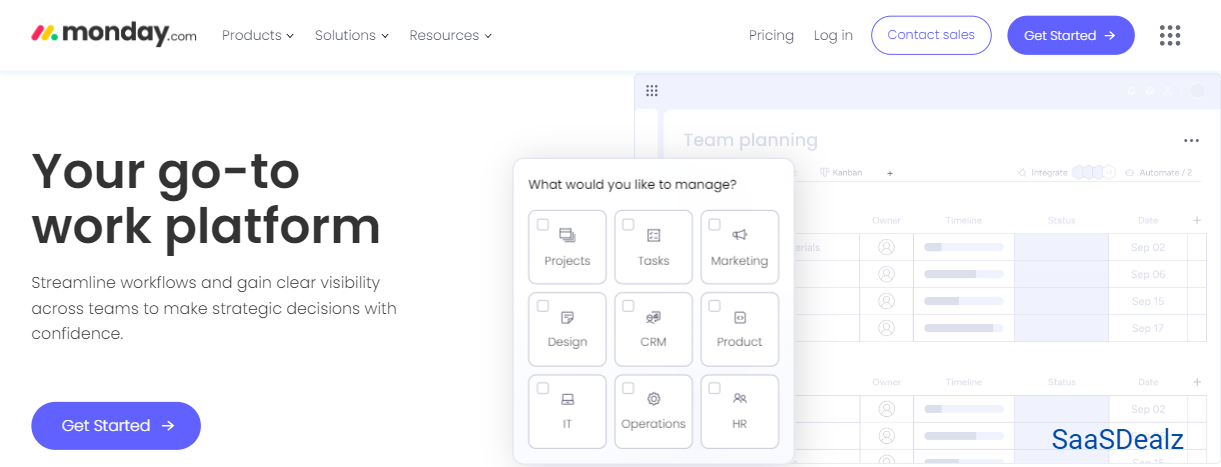
Task: Click the owner avatar in Sep 15 row
Action: pyautogui.click(x=886, y=301)
